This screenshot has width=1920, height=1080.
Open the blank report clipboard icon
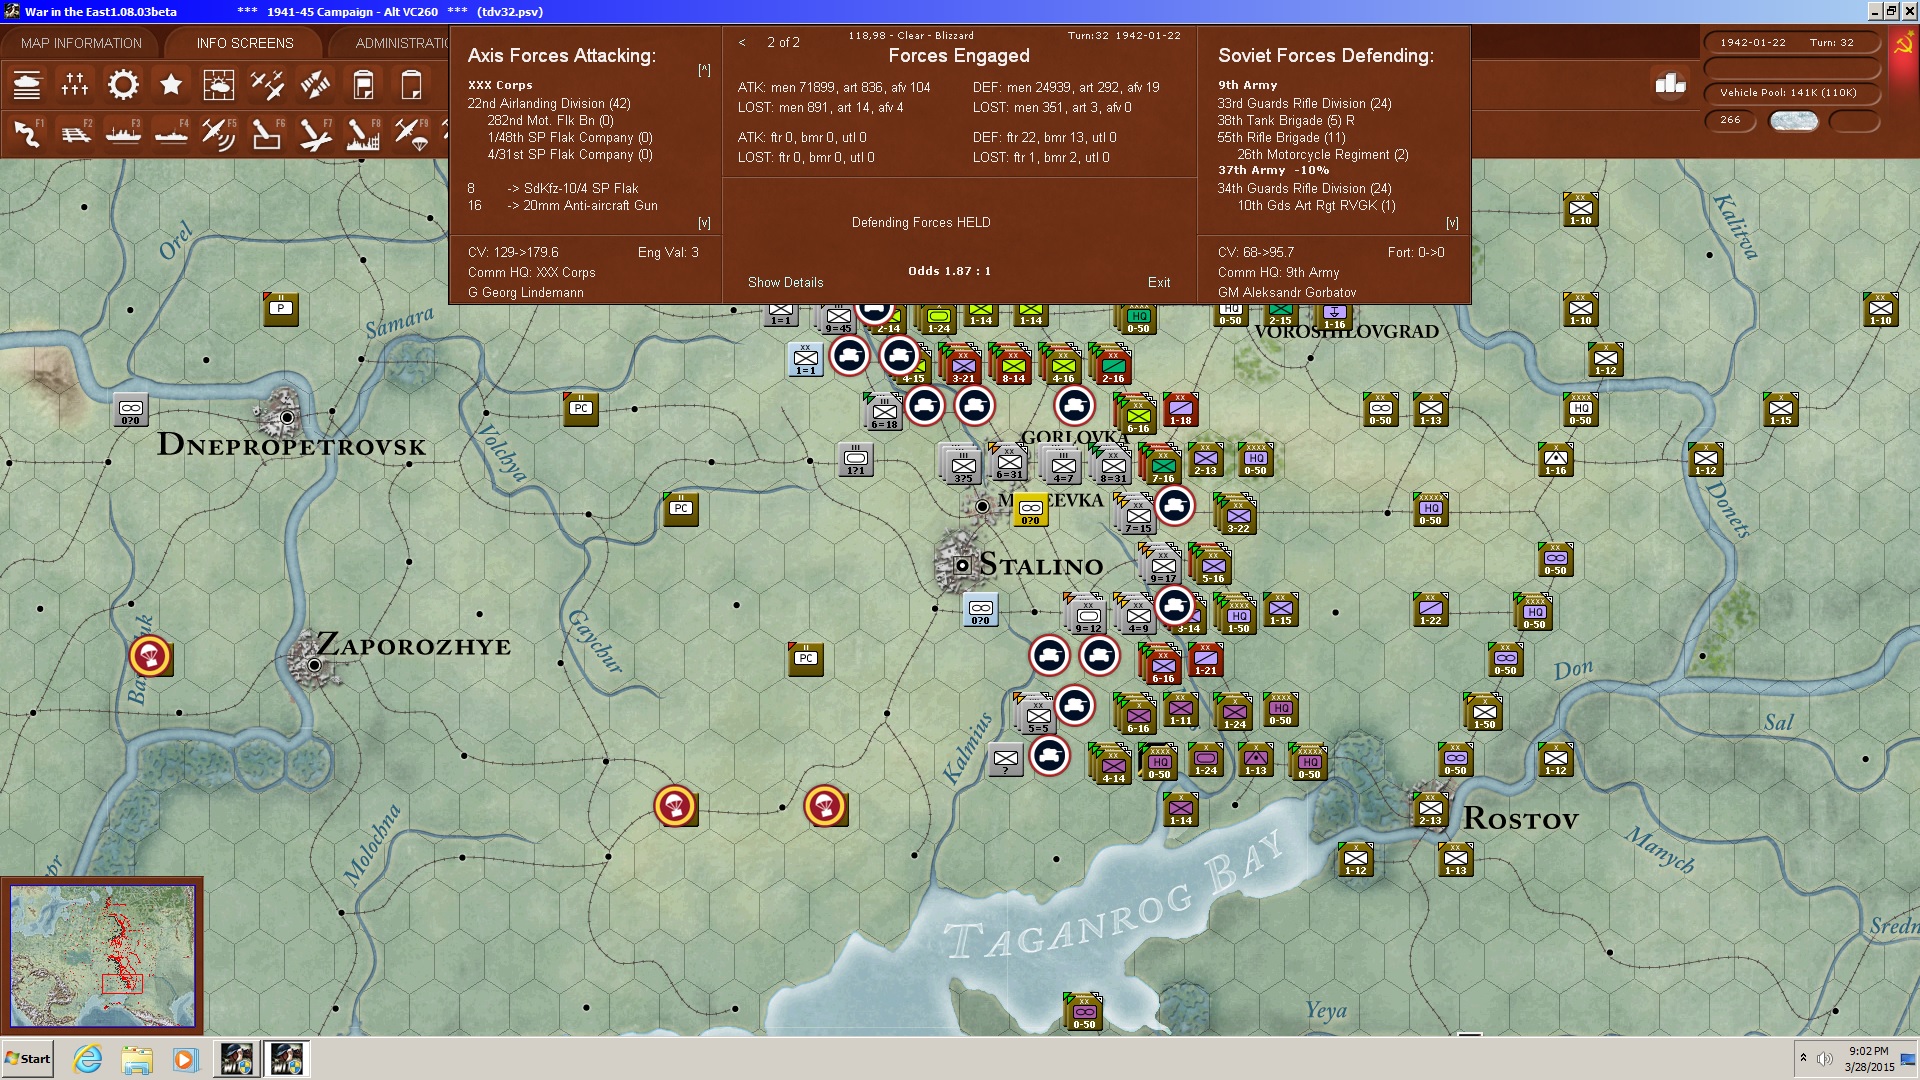coord(411,85)
